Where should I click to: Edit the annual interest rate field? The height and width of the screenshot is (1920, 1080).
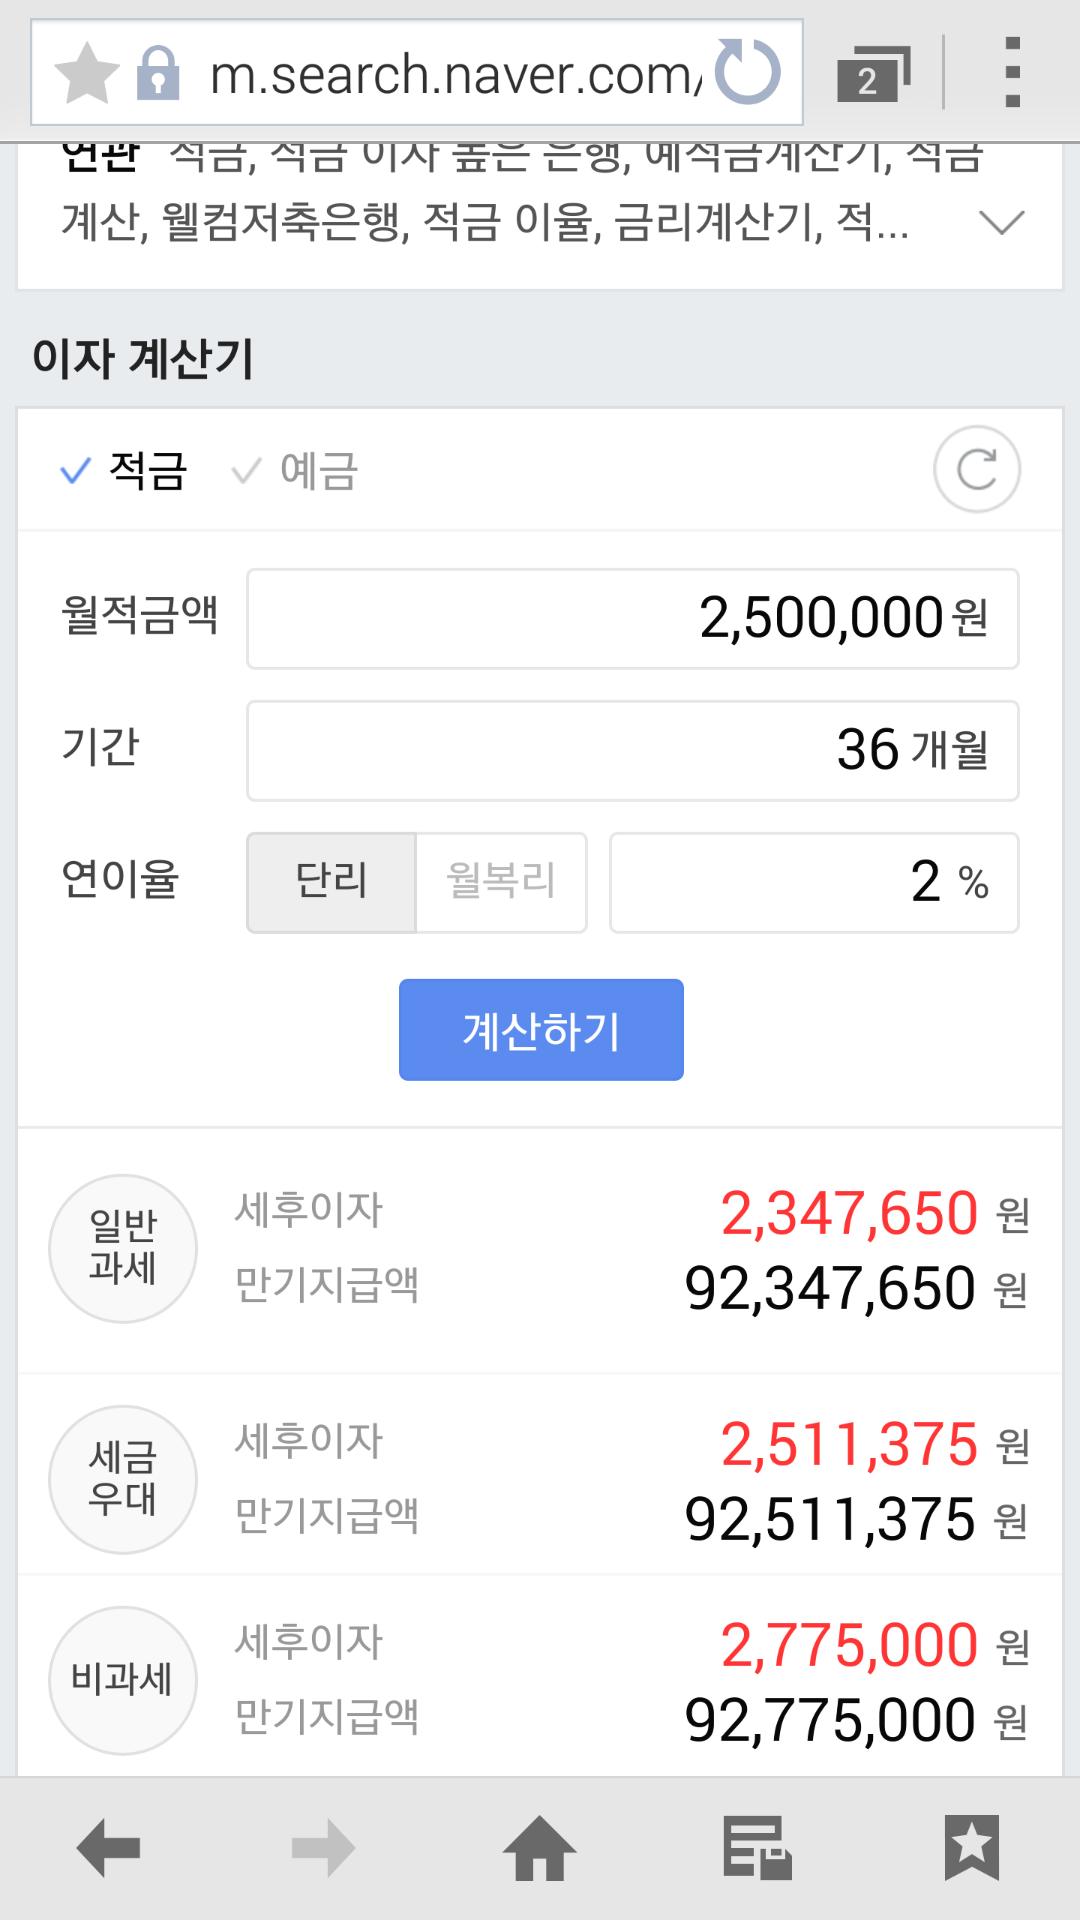[x=813, y=882]
